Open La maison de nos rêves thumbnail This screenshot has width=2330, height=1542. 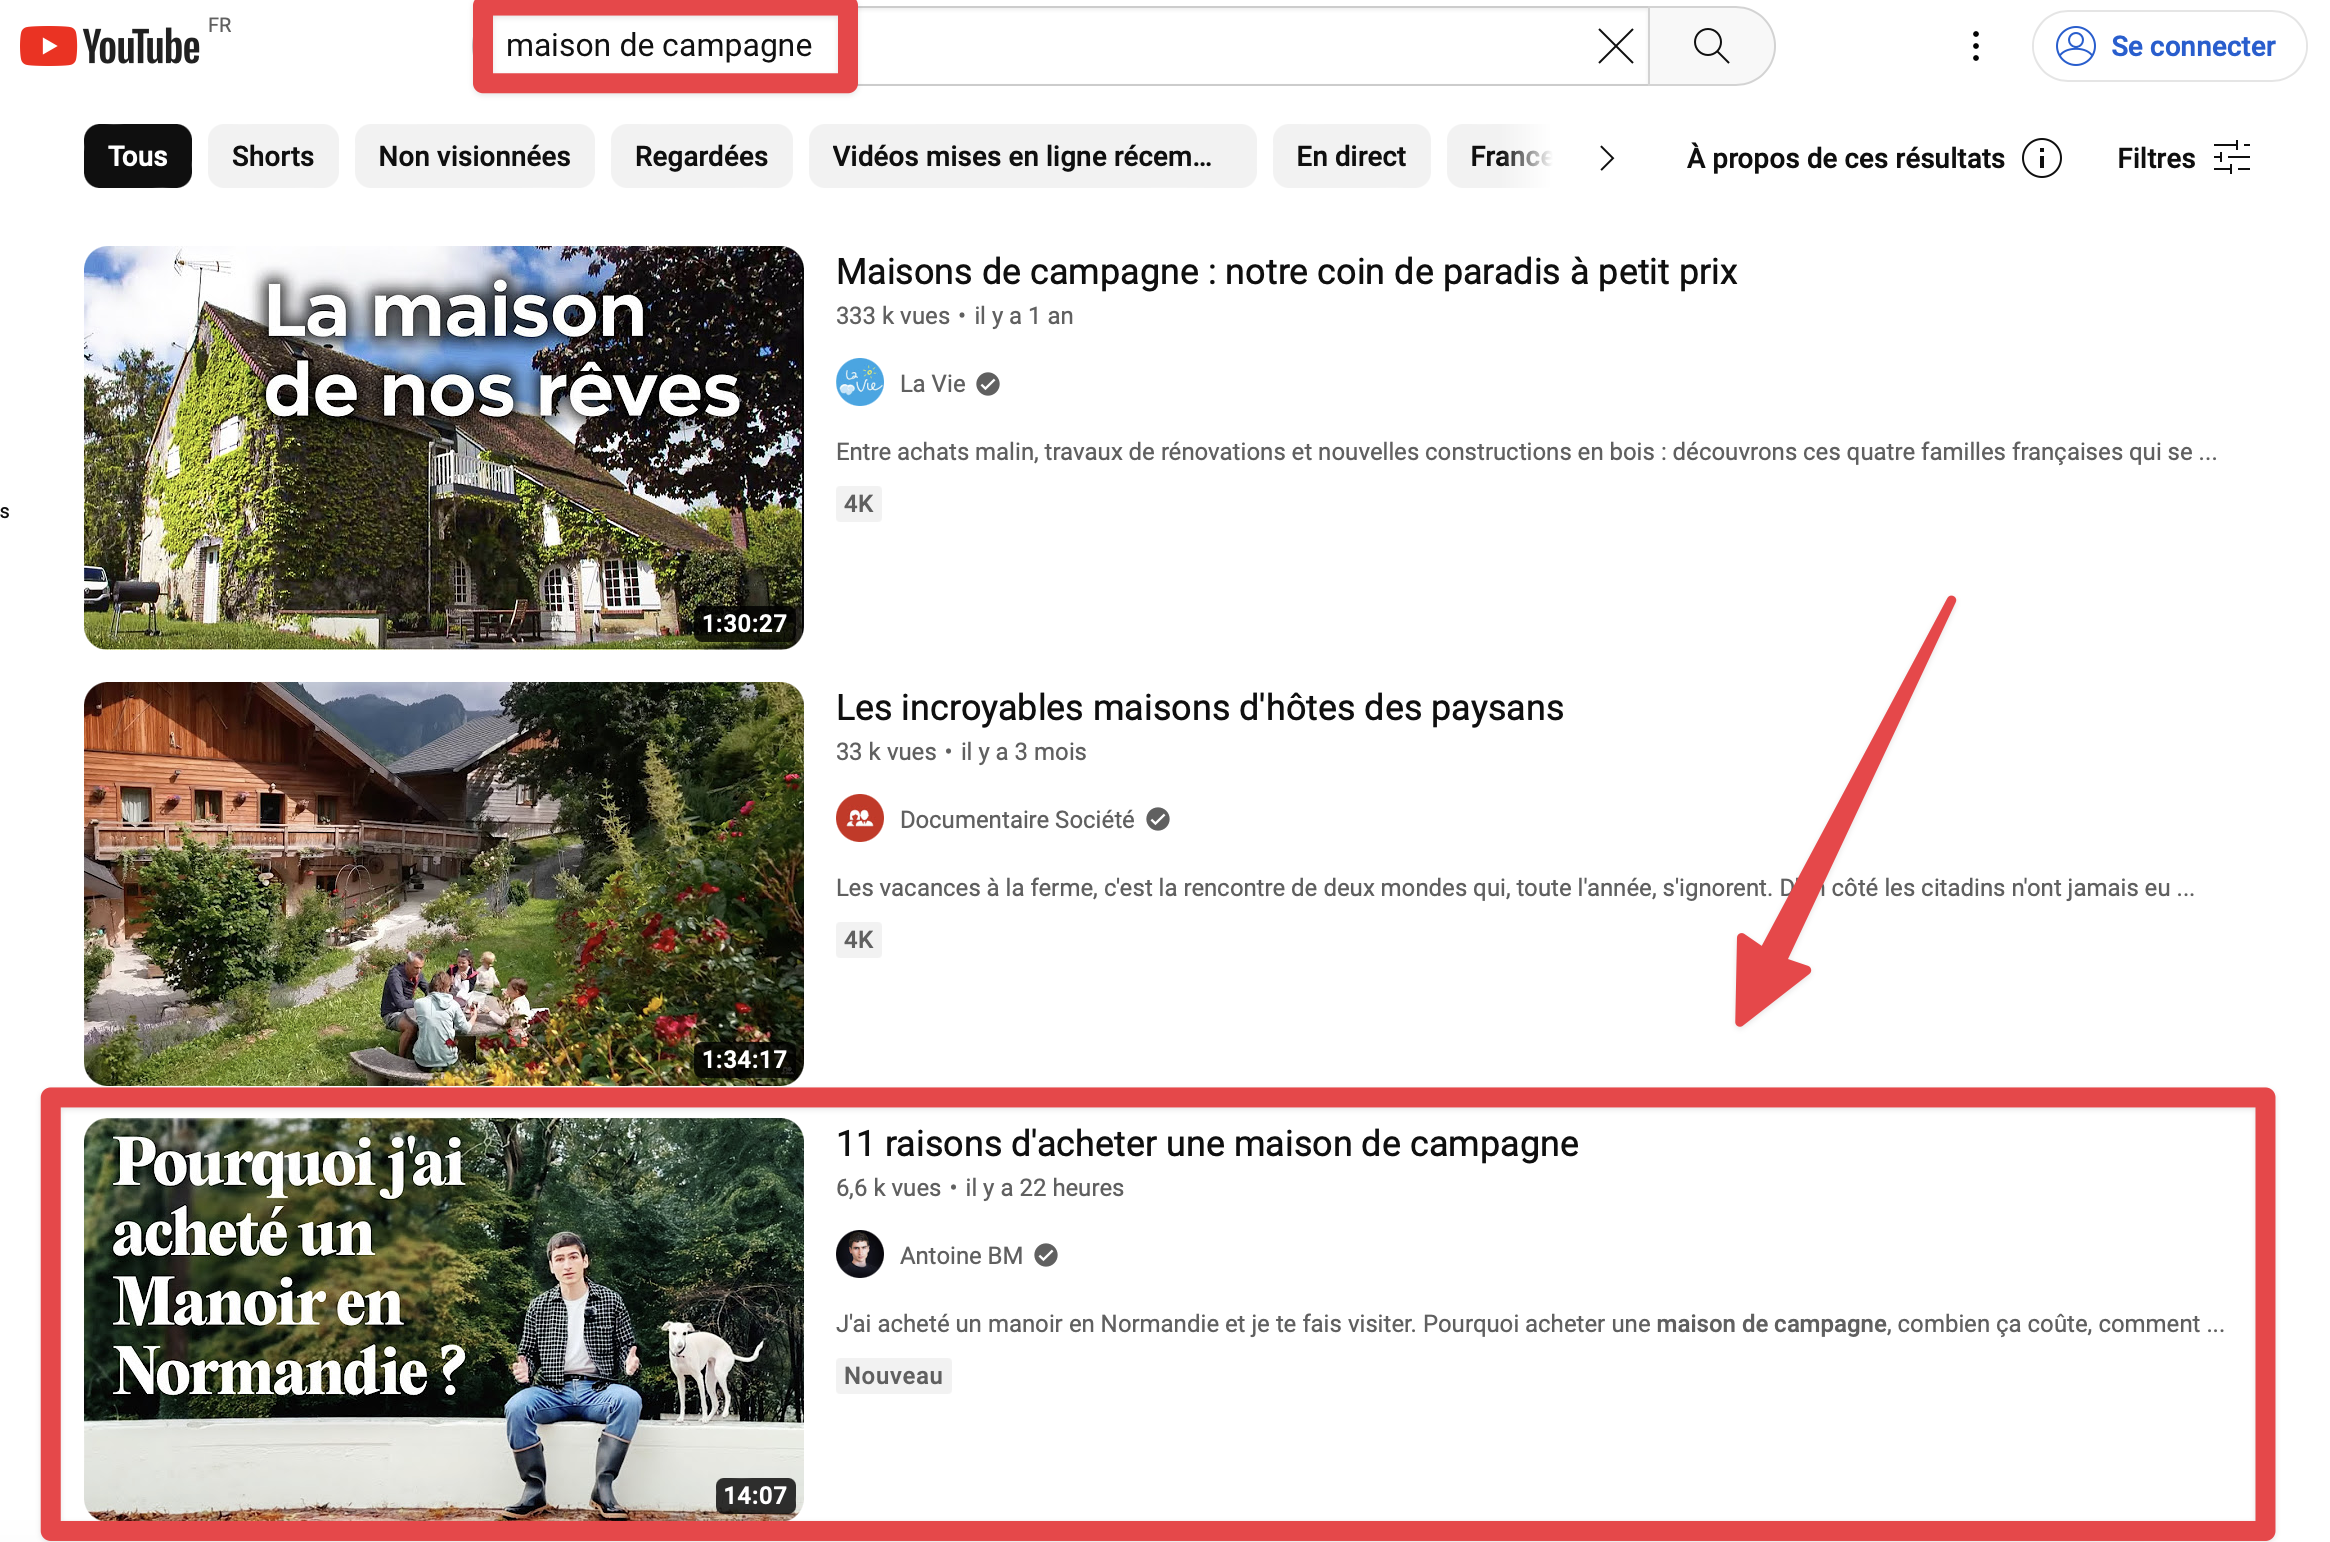coord(443,447)
